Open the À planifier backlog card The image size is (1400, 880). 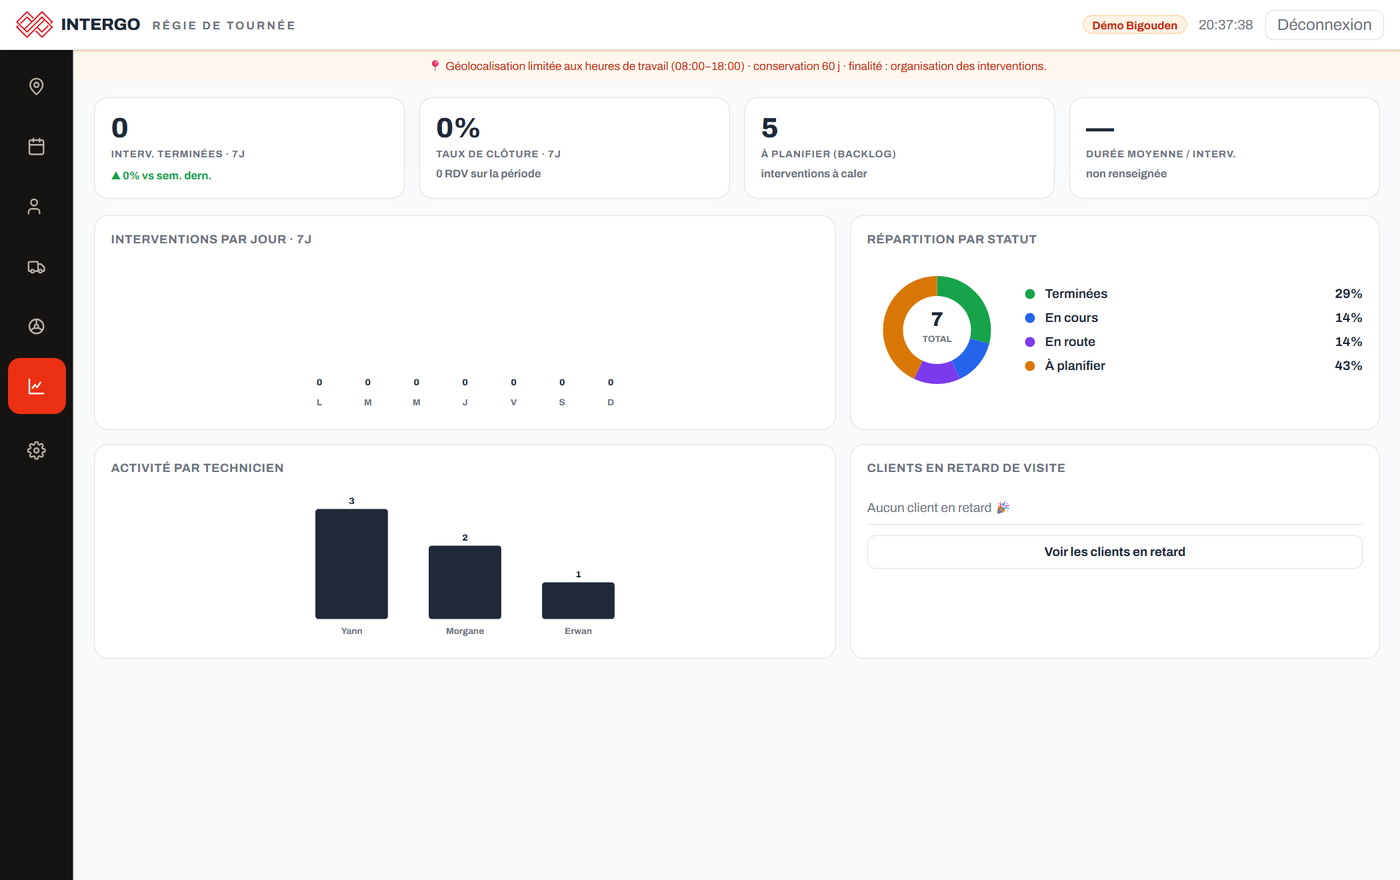point(899,148)
